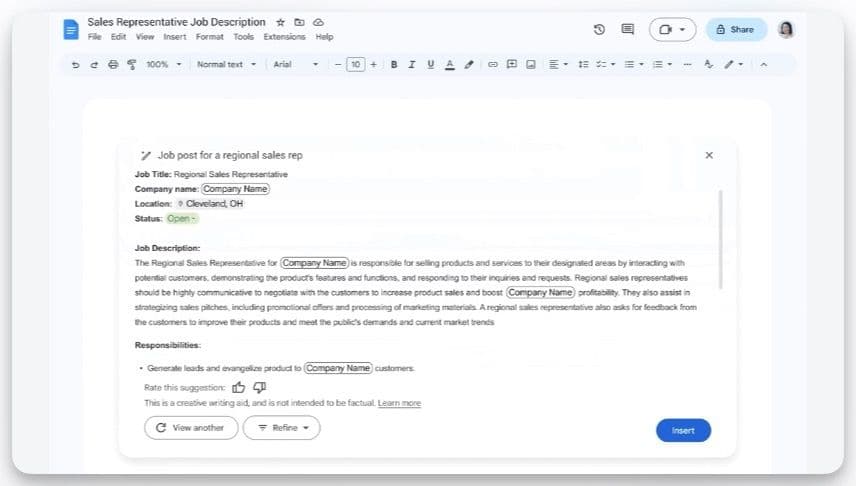The height and width of the screenshot is (486, 856).
Task: Click the highlight color pen icon
Action: pos(469,64)
